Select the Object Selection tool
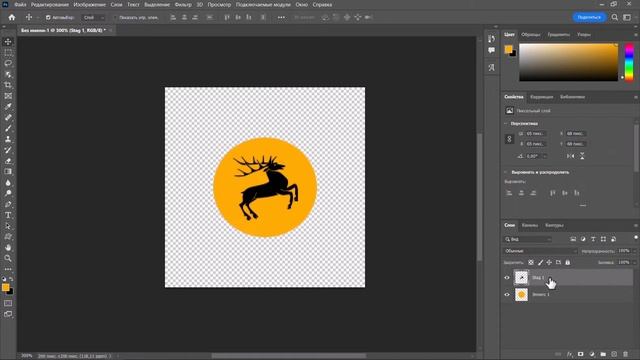The image size is (640, 360). pos(8,74)
